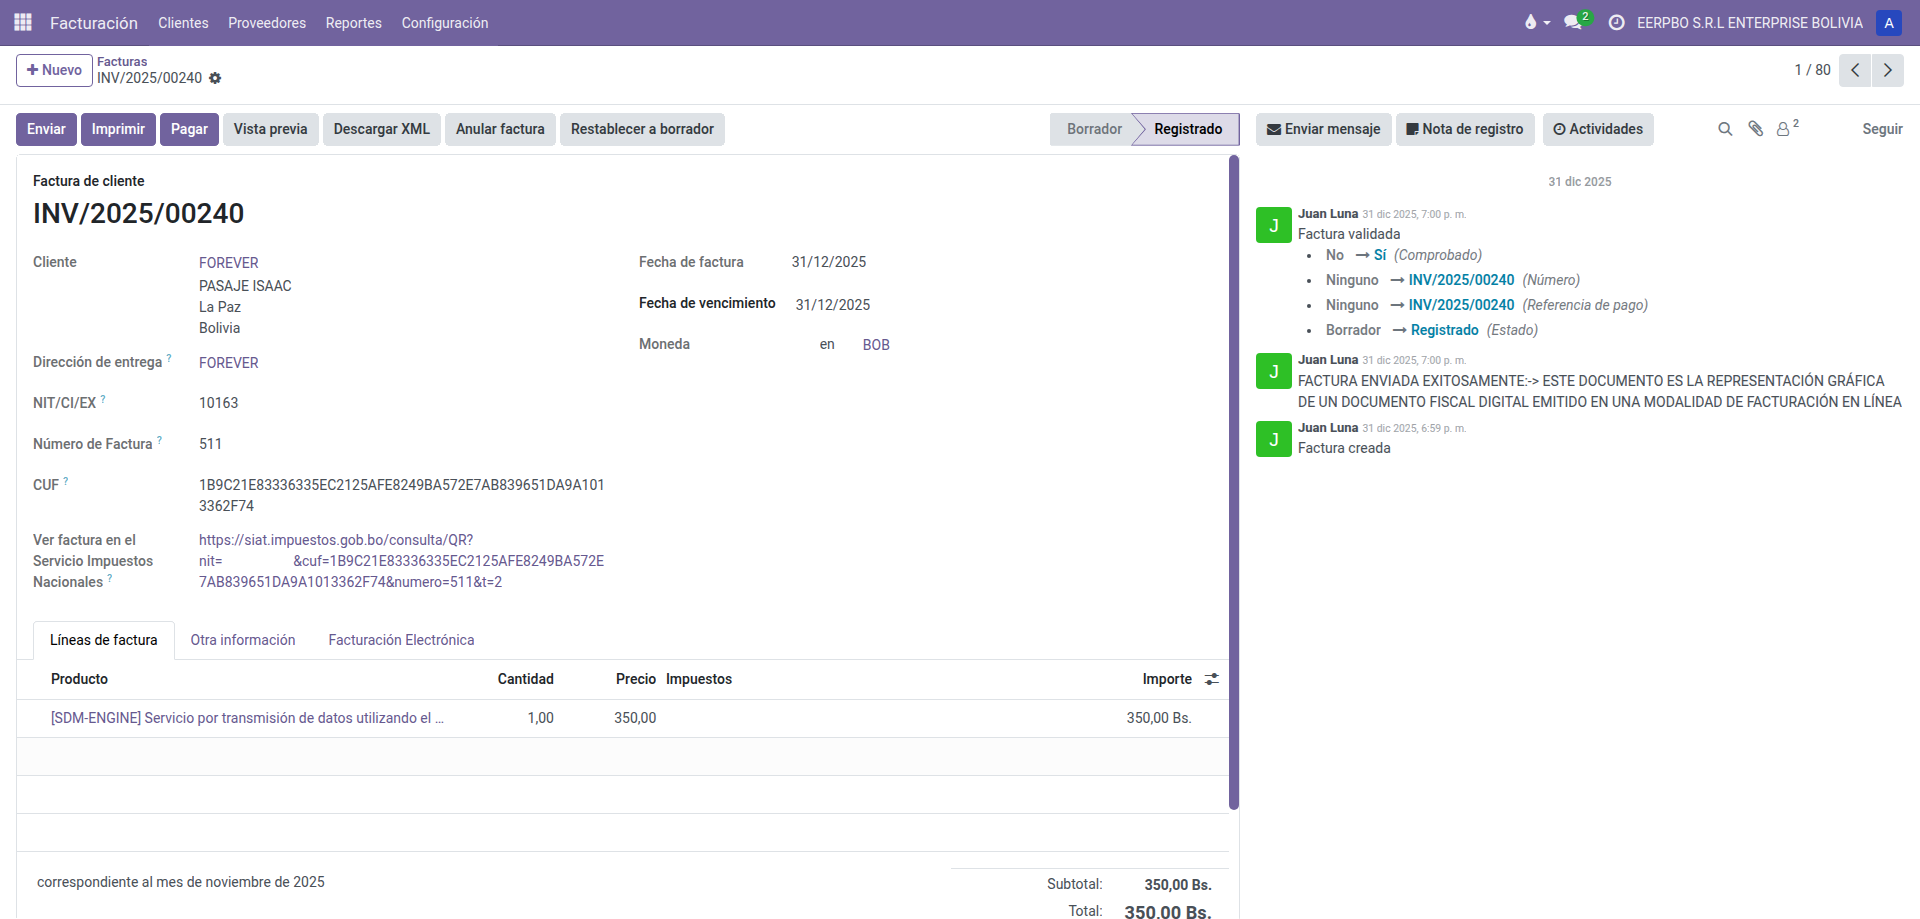Toggle Seguir to follow the invoice
Viewport: 1920px width, 919px height.
coord(1881,129)
